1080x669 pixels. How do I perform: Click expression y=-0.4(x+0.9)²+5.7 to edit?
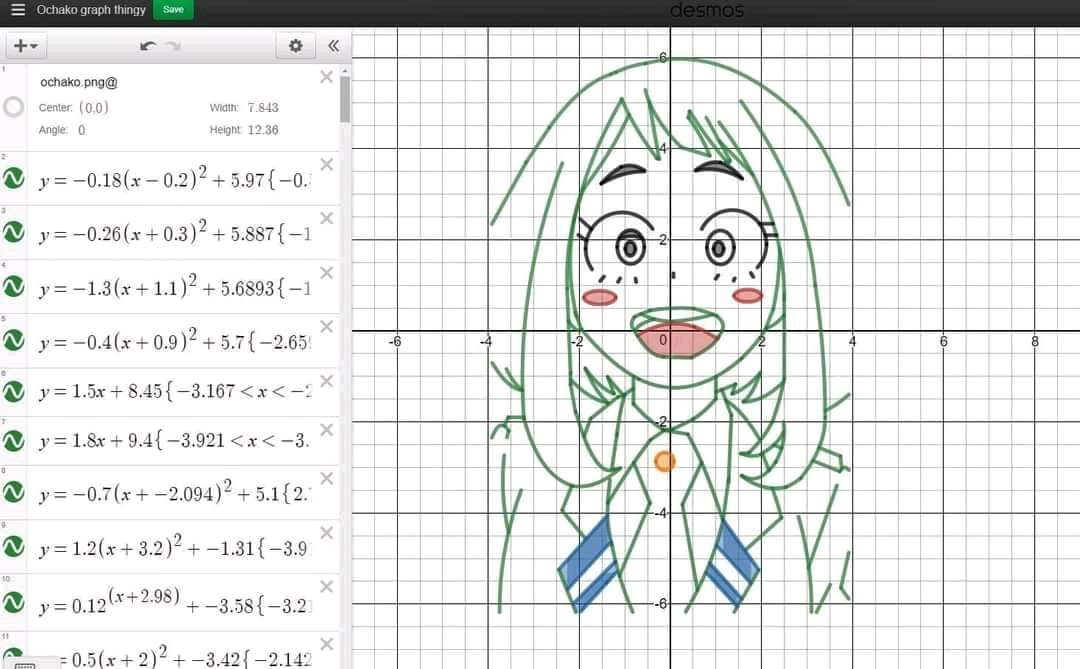point(175,340)
